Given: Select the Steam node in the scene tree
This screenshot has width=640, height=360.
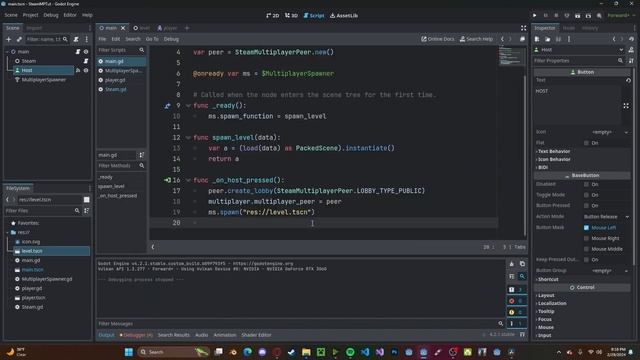Looking at the screenshot, I should pyautogui.click(x=29, y=61).
